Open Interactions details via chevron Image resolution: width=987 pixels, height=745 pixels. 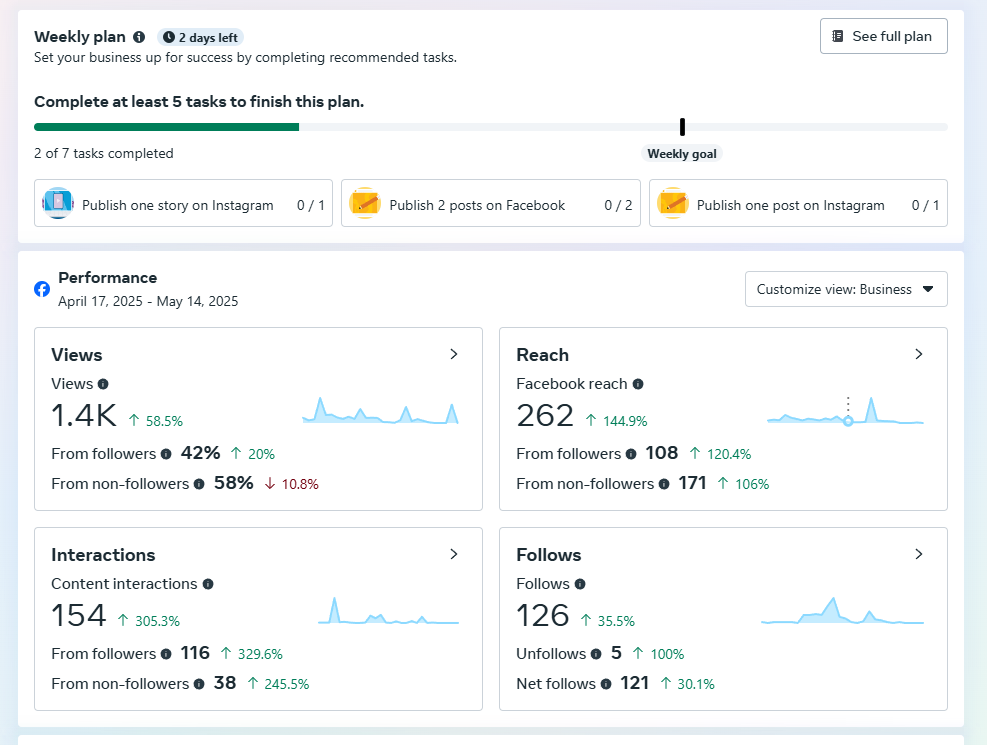[453, 554]
